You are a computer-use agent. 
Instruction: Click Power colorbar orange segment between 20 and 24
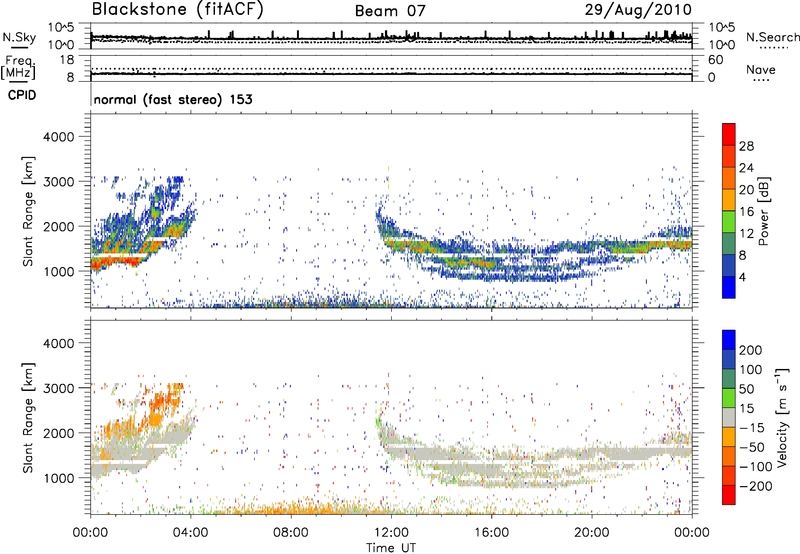(x=729, y=178)
